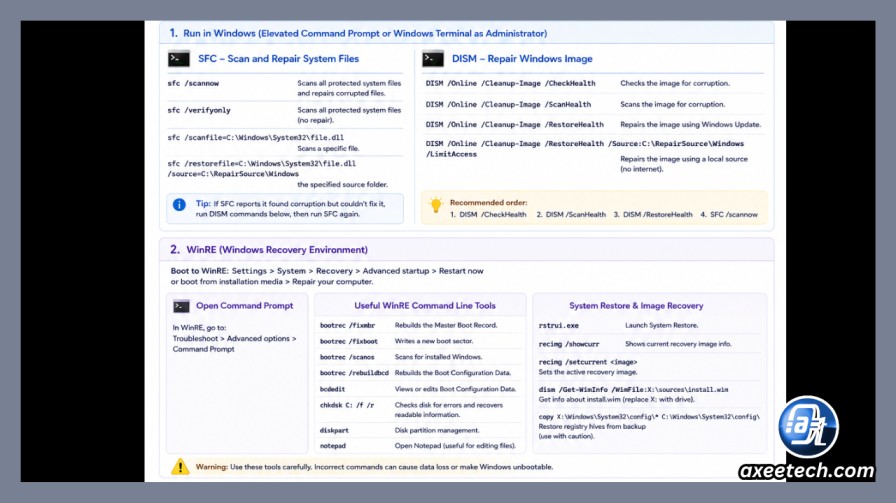The height and width of the screenshot is (503, 896).
Task: Click the 'copy X:\Windows\System32\config\*' command
Action: (649, 417)
